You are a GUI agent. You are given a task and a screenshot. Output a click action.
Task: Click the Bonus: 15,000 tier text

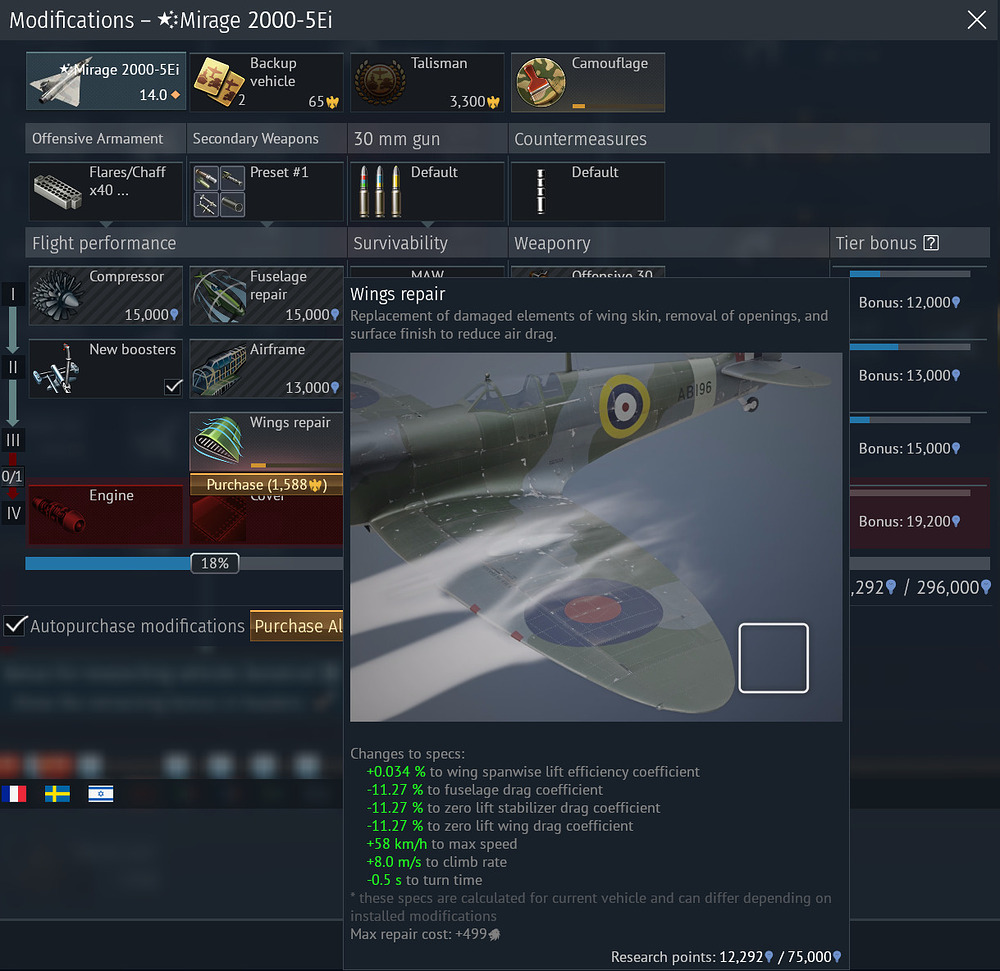909,448
